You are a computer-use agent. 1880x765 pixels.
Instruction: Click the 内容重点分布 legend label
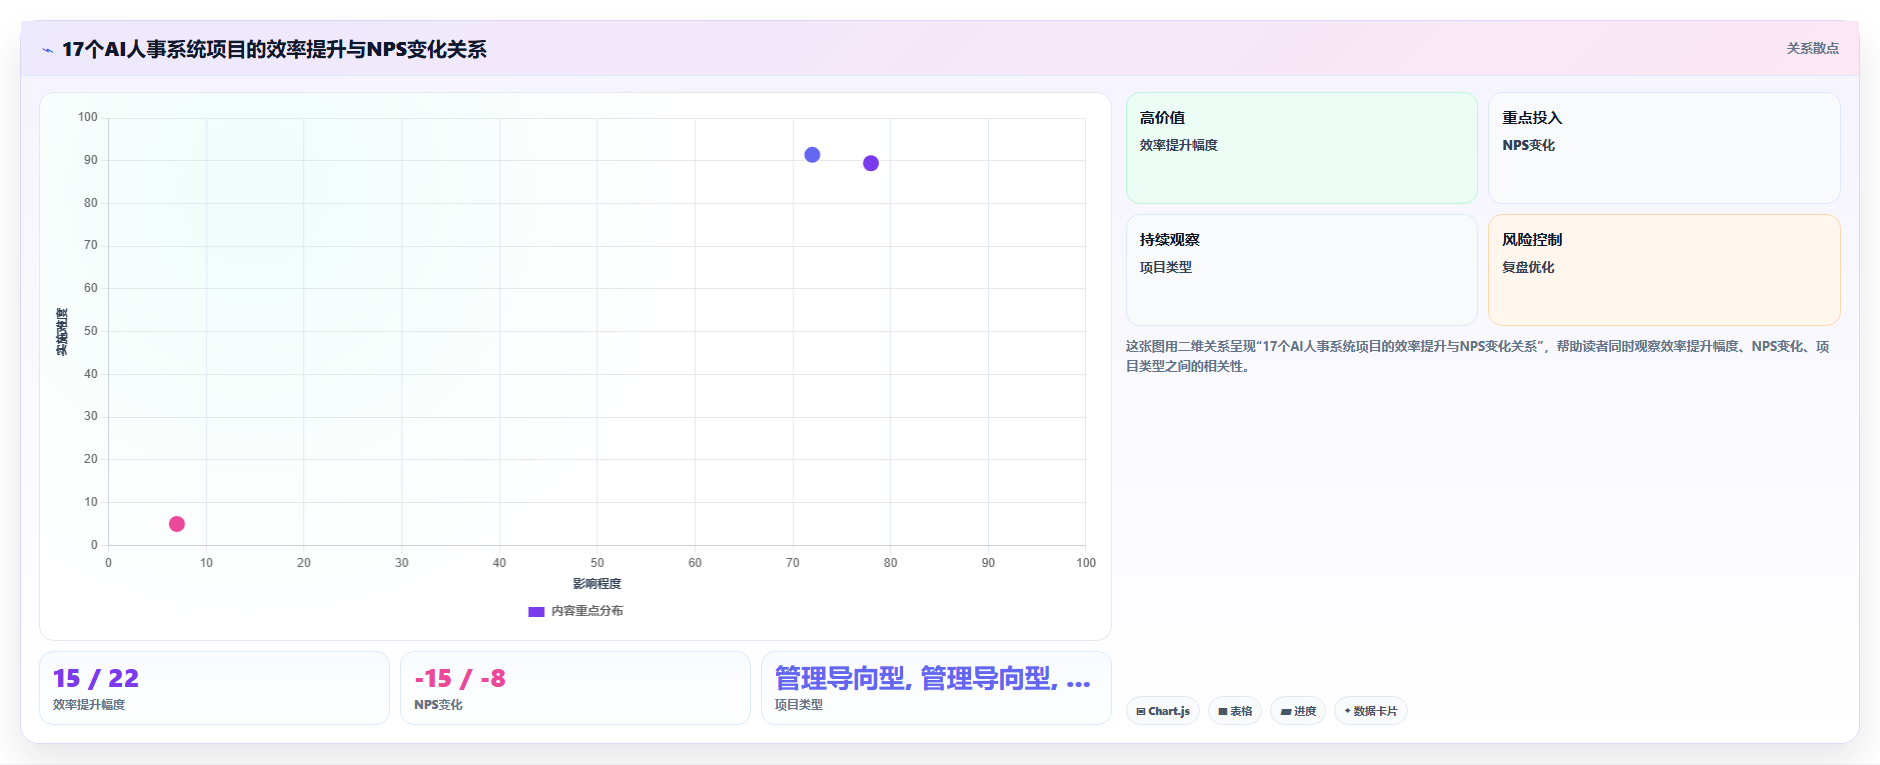point(587,611)
